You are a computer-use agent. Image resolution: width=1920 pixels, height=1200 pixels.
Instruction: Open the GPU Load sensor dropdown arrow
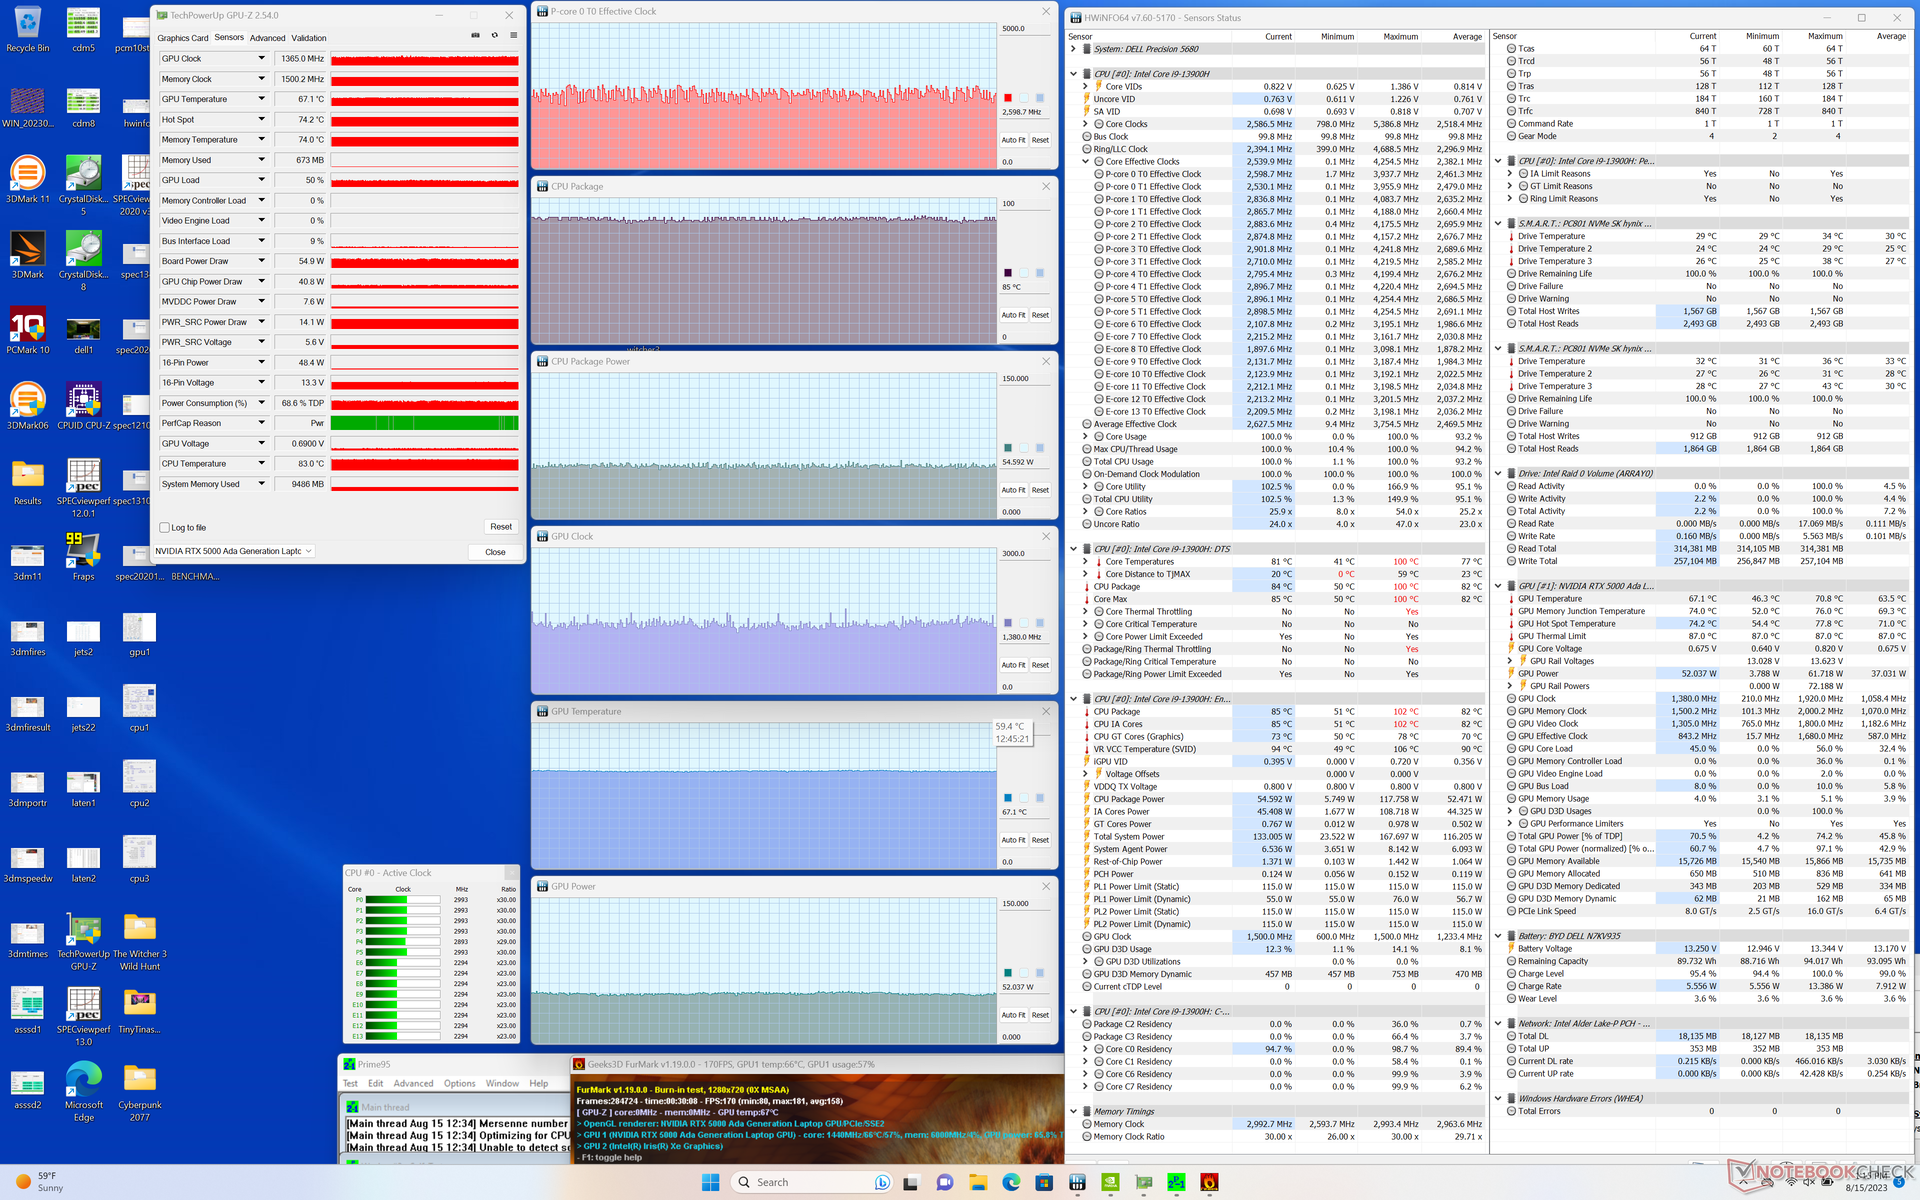(x=262, y=180)
